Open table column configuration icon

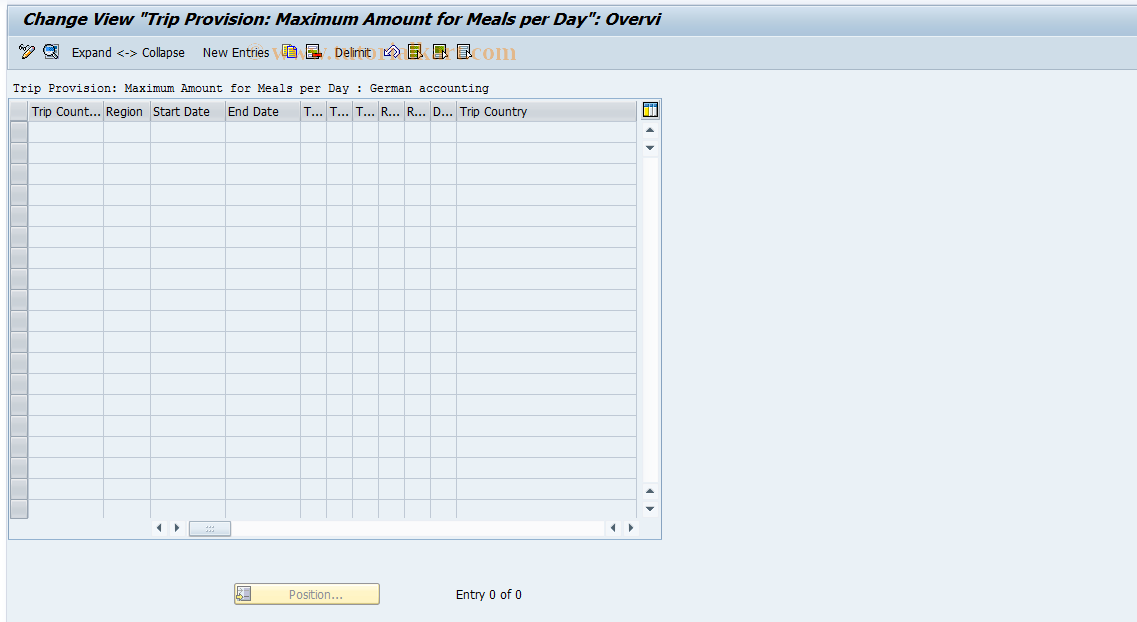pyautogui.click(x=650, y=110)
